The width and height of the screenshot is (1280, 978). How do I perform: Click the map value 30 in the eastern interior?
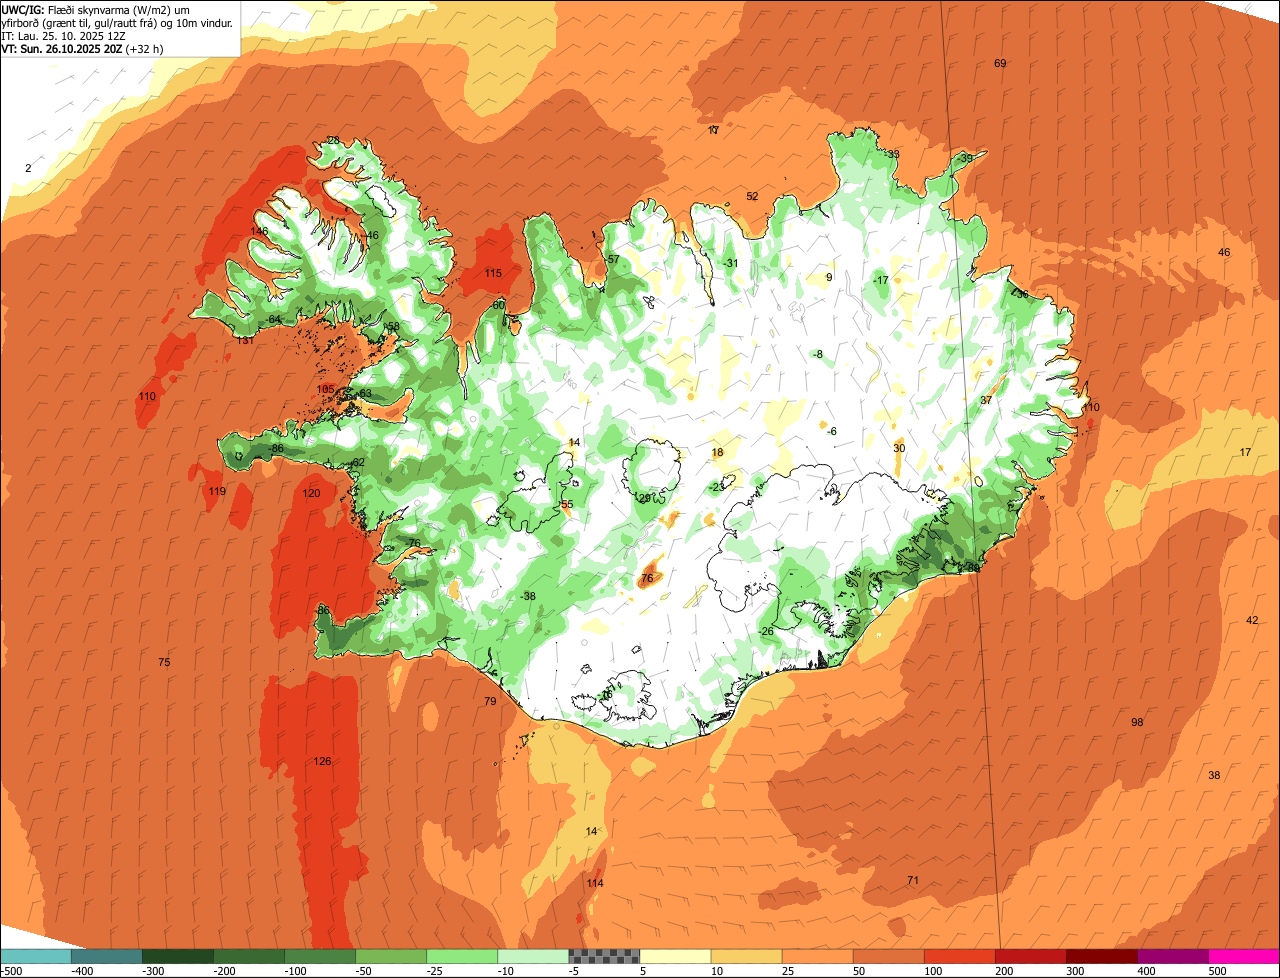[x=899, y=448]
